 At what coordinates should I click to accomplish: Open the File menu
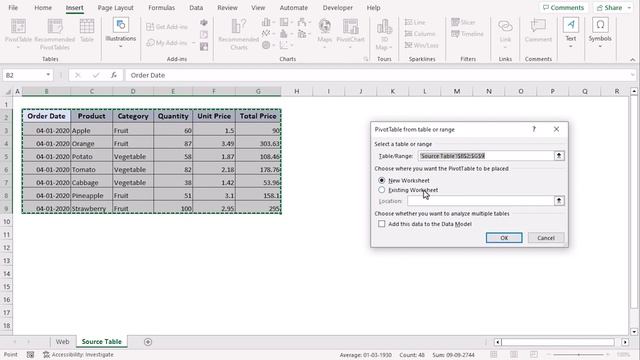(x=13, y=8)
